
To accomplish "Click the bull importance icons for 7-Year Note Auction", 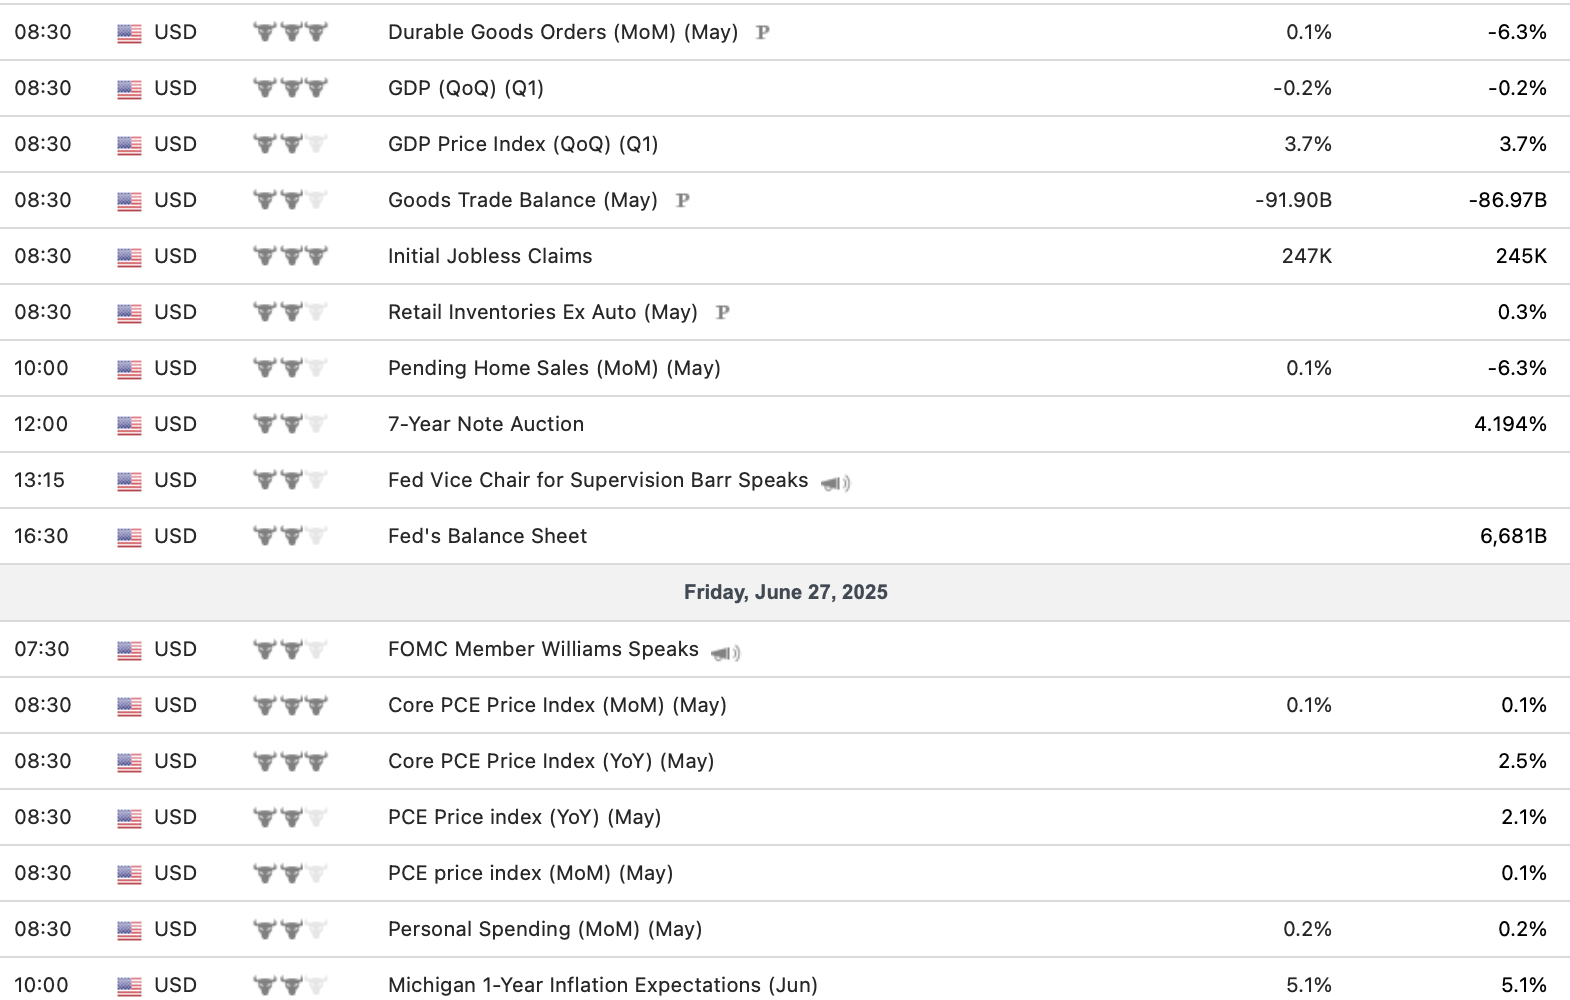I will pyautogui.click(x=290, y=424).
